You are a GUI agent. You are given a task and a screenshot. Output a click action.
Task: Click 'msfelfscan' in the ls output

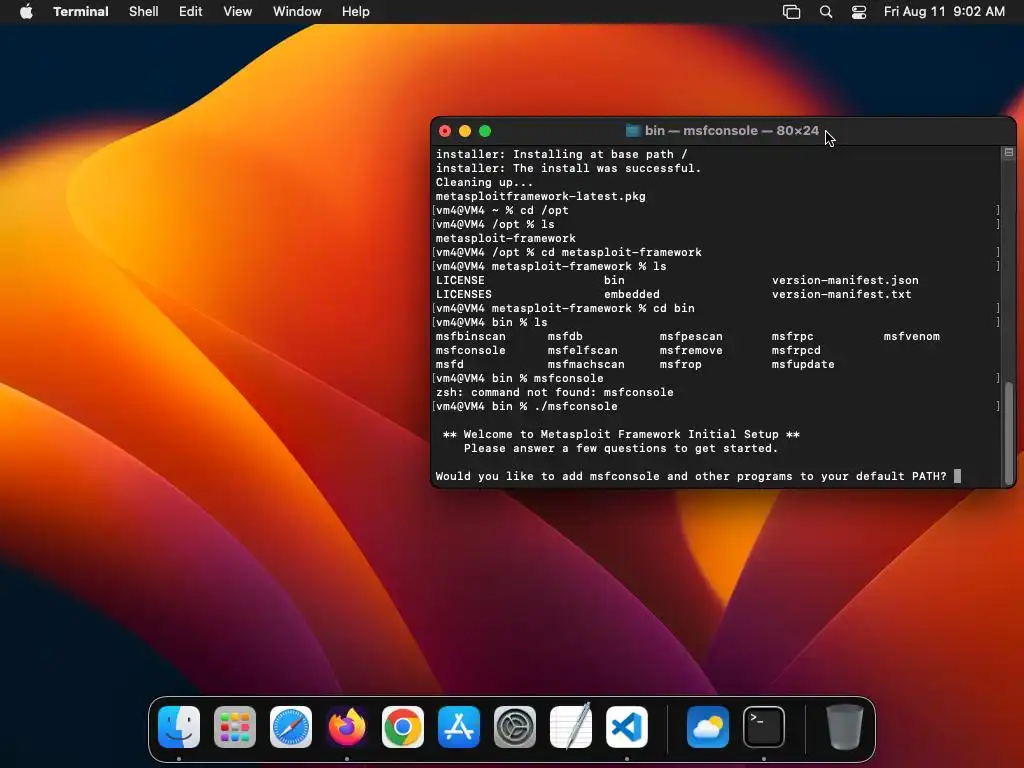pyautogui.click(x=583, y=350)
